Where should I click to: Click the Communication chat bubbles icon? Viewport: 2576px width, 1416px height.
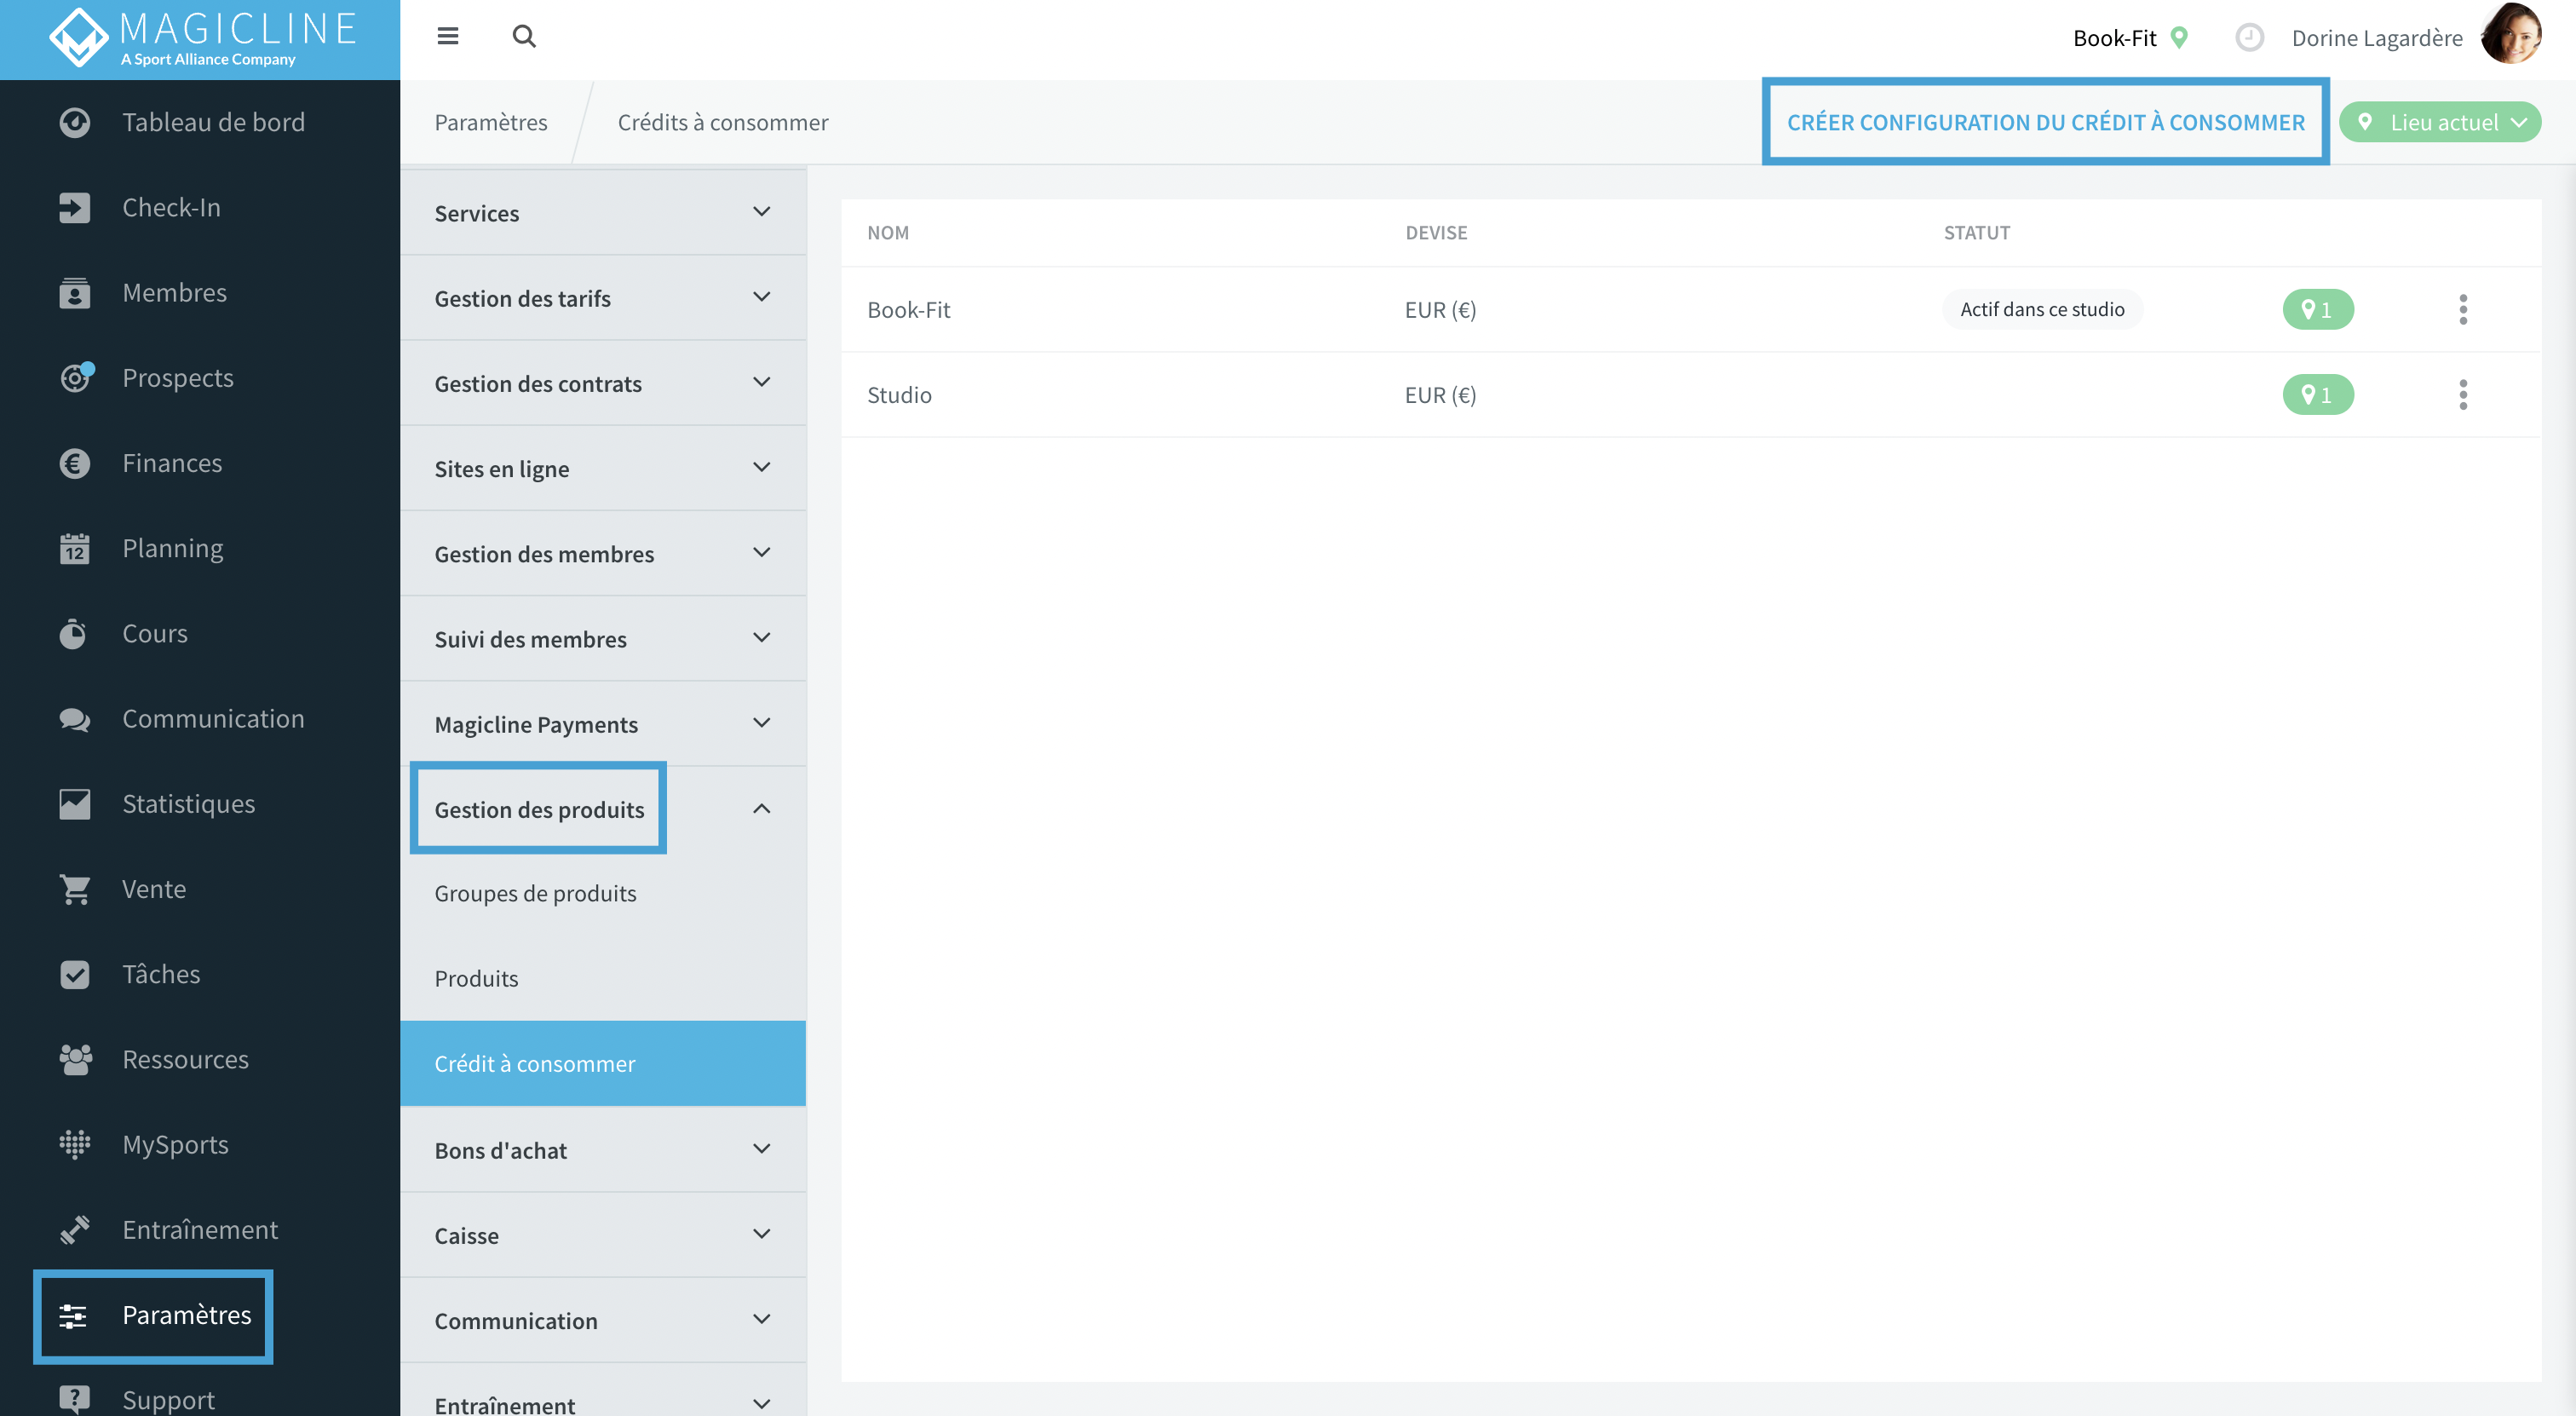[x=74, y=719]
